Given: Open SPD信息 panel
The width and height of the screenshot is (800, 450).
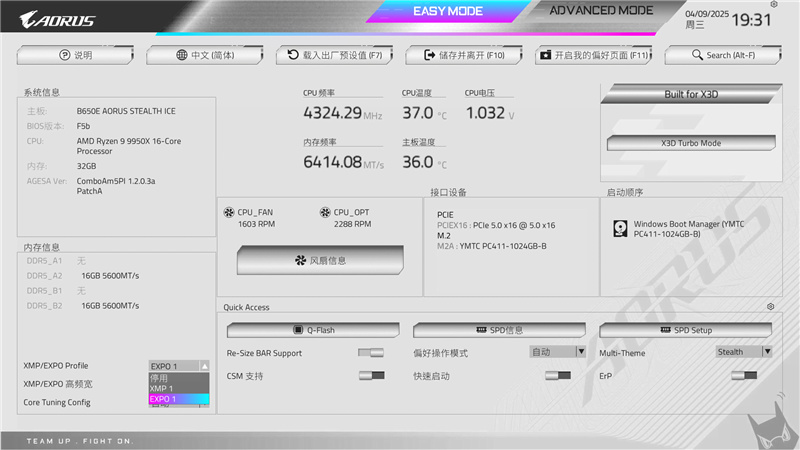Looking at the screenshot, I should coord(499,330).
